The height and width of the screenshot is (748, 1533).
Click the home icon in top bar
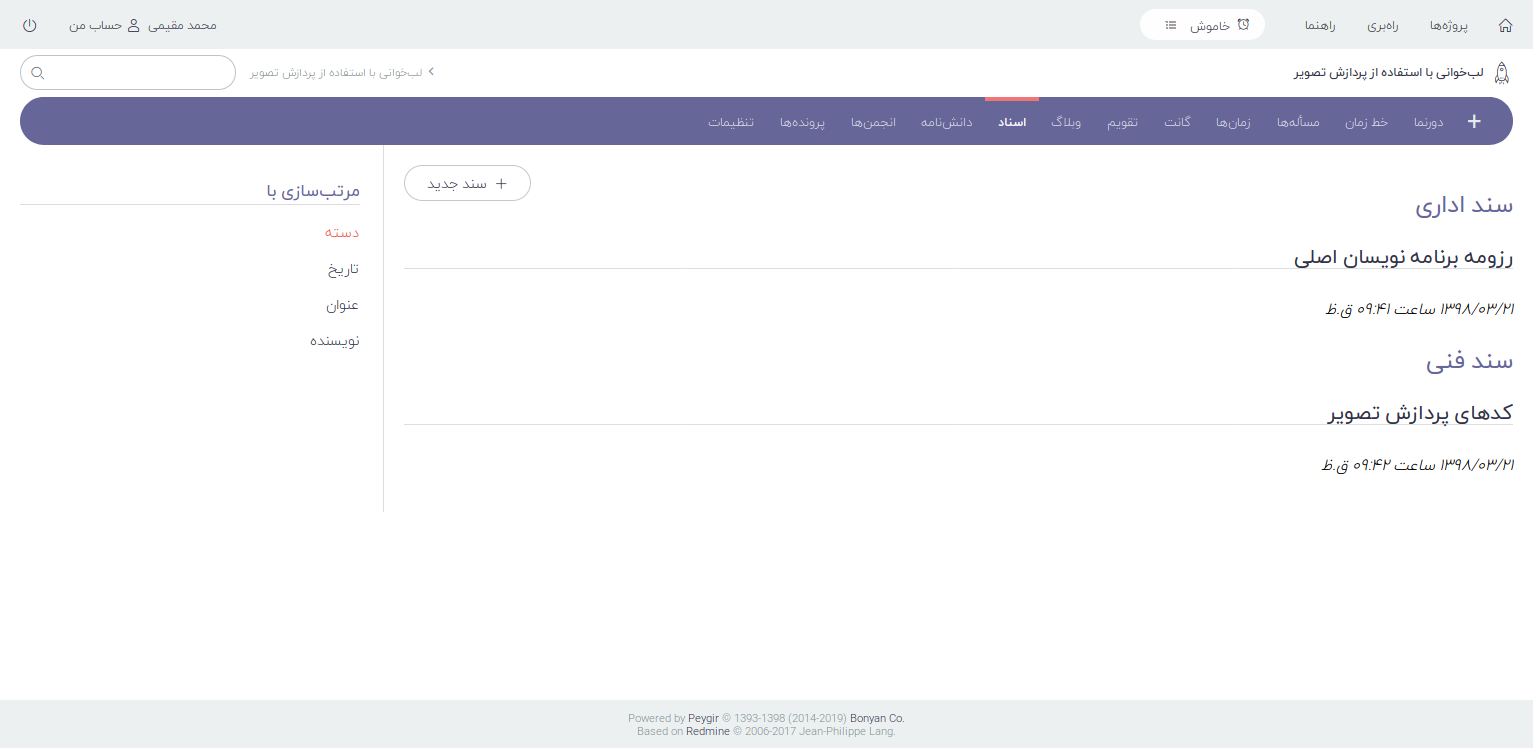coord(1505,25)
